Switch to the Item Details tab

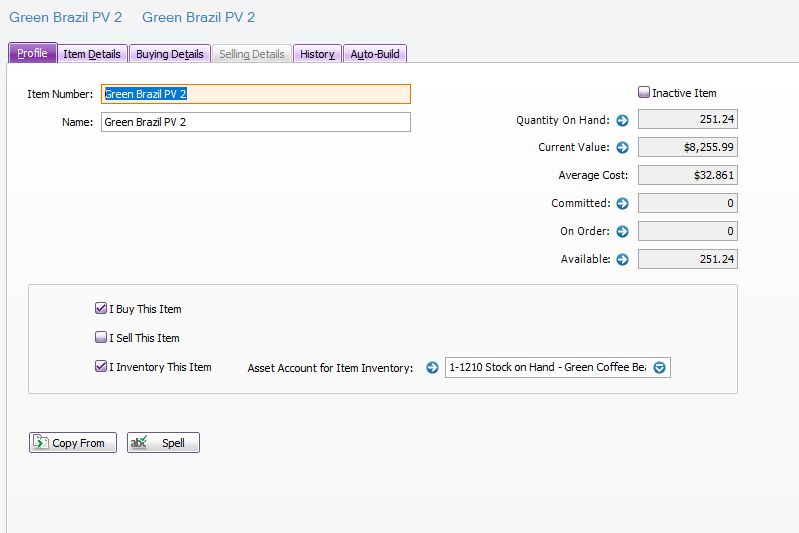[x=92, y=54]
